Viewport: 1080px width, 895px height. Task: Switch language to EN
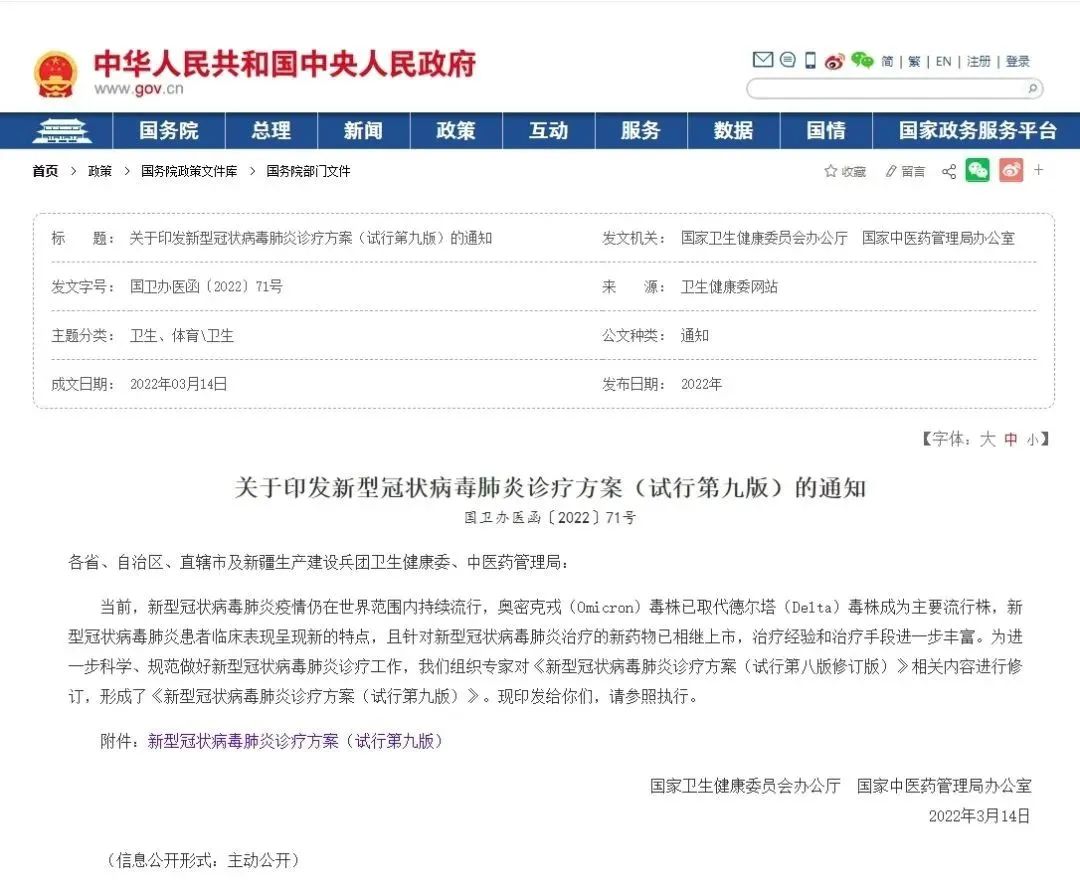pos(944,61)
